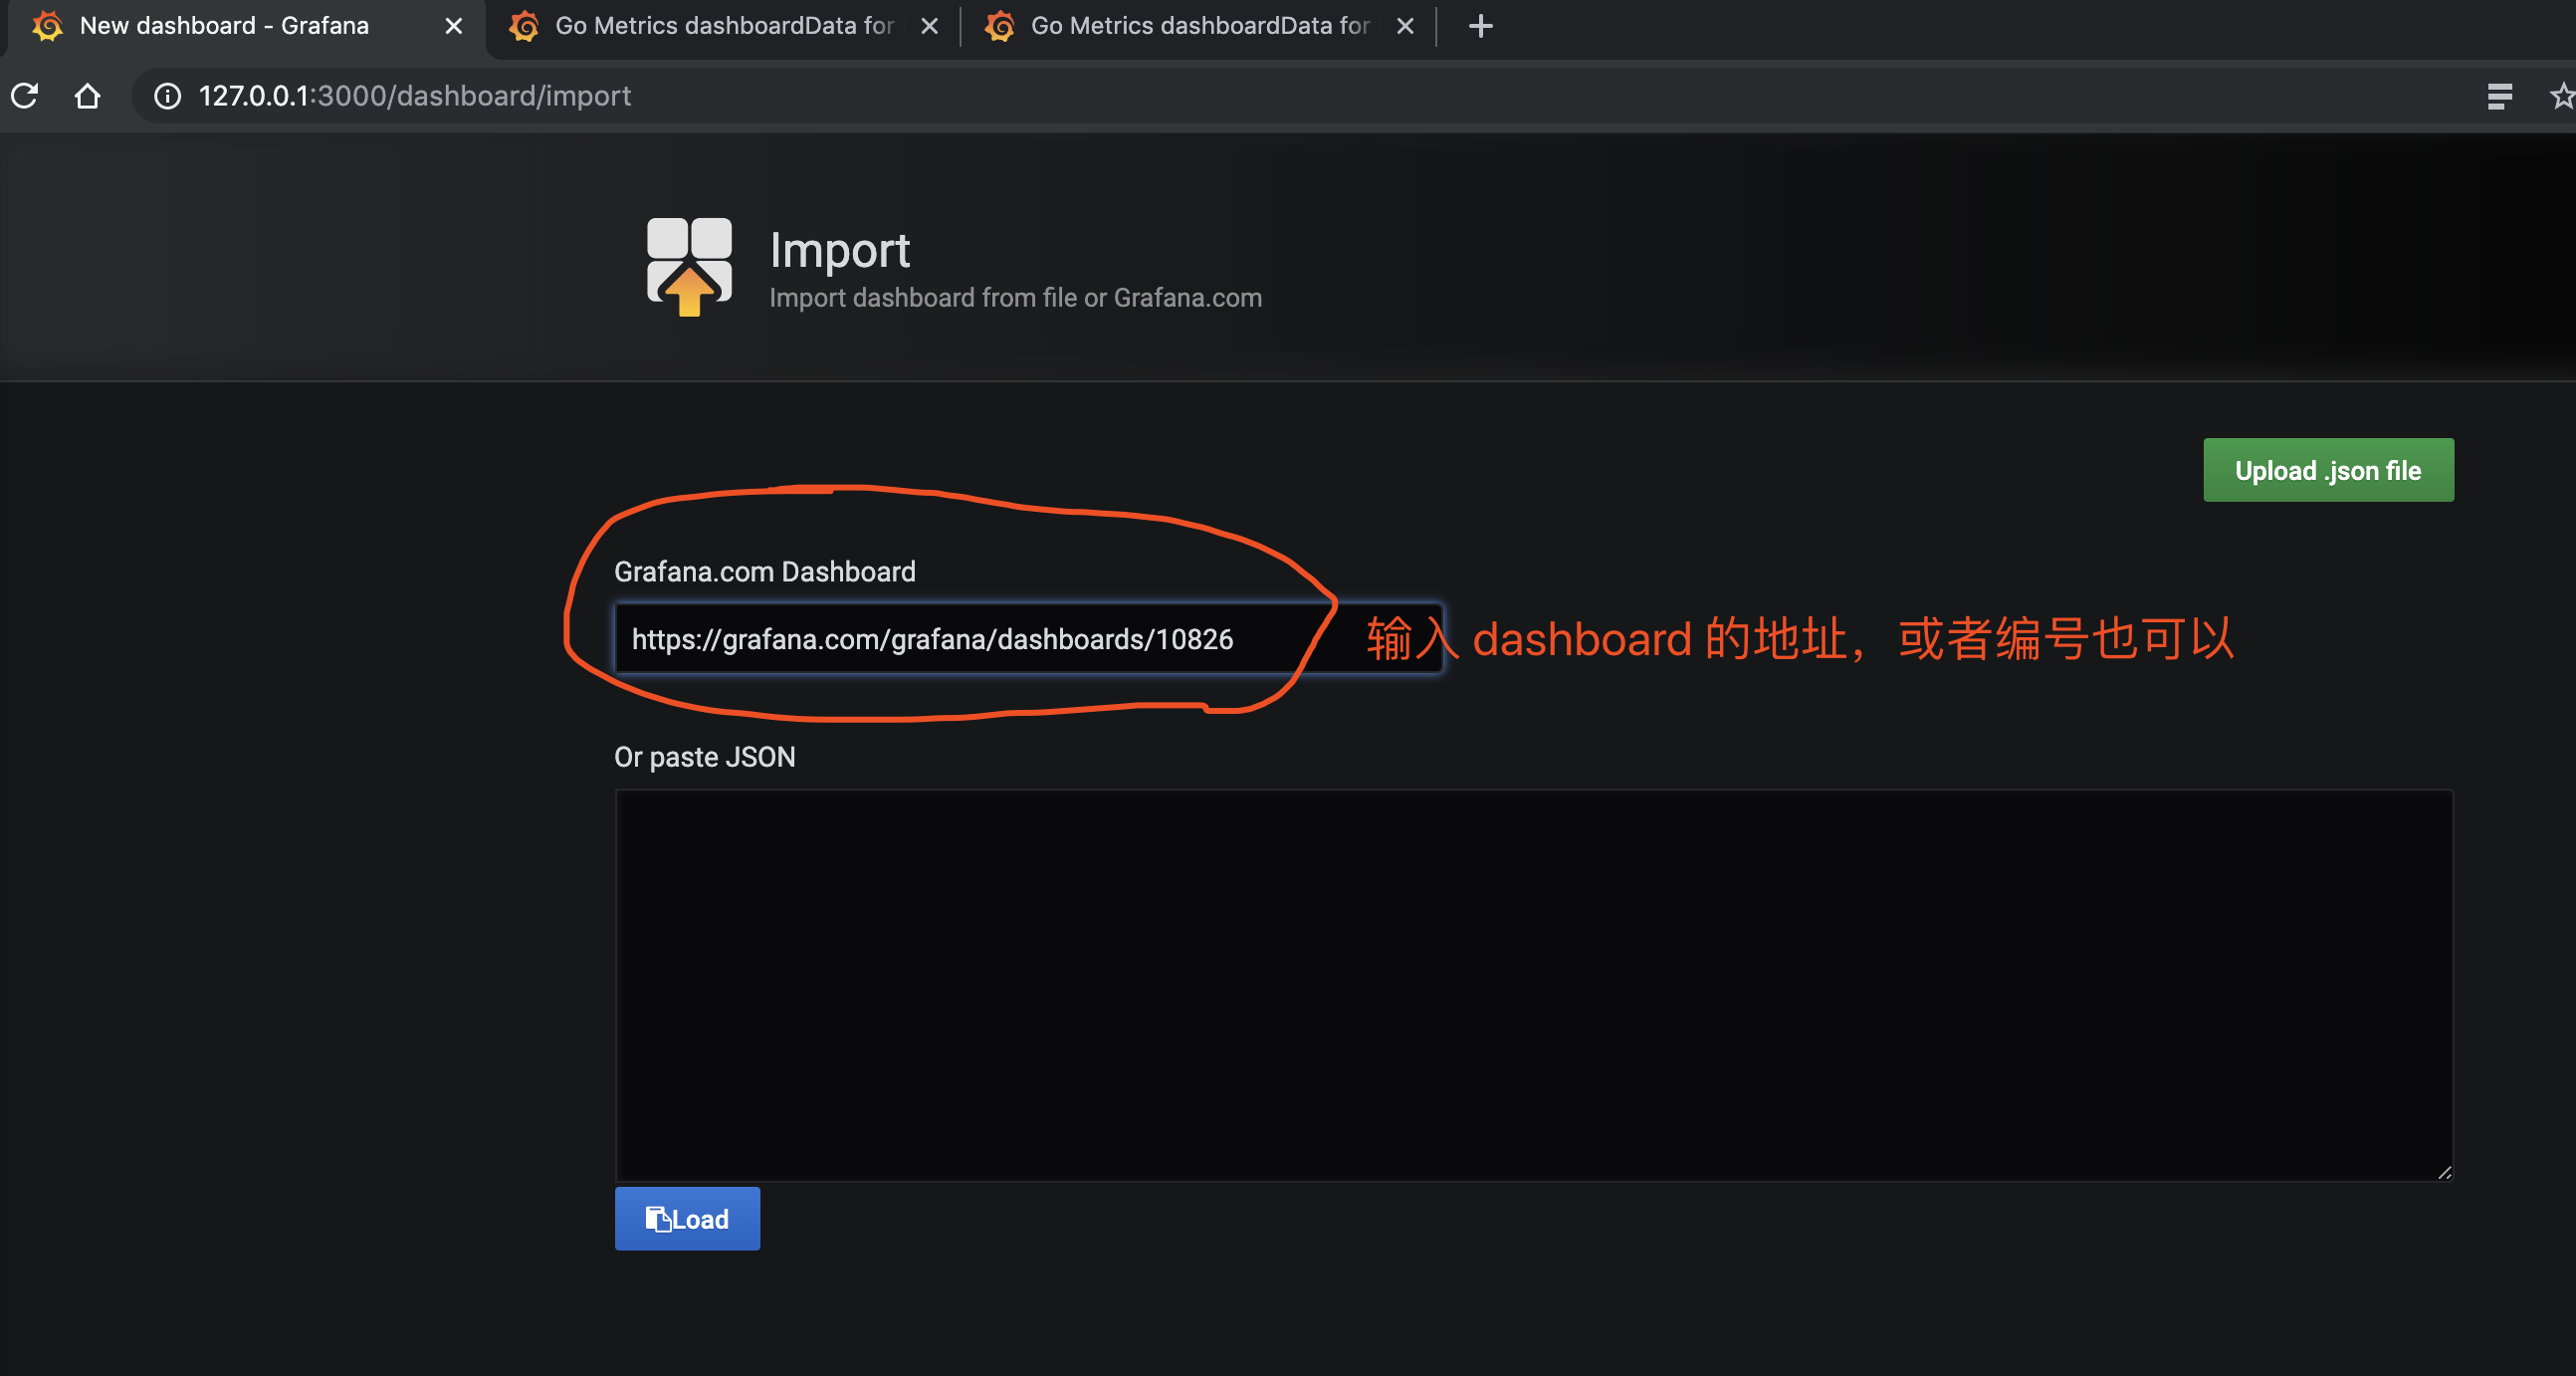Image resolution: width=2576 pixels, height=1376 pixels.
Task: Click the Upload .json file button
Action: click(2328, 470)
